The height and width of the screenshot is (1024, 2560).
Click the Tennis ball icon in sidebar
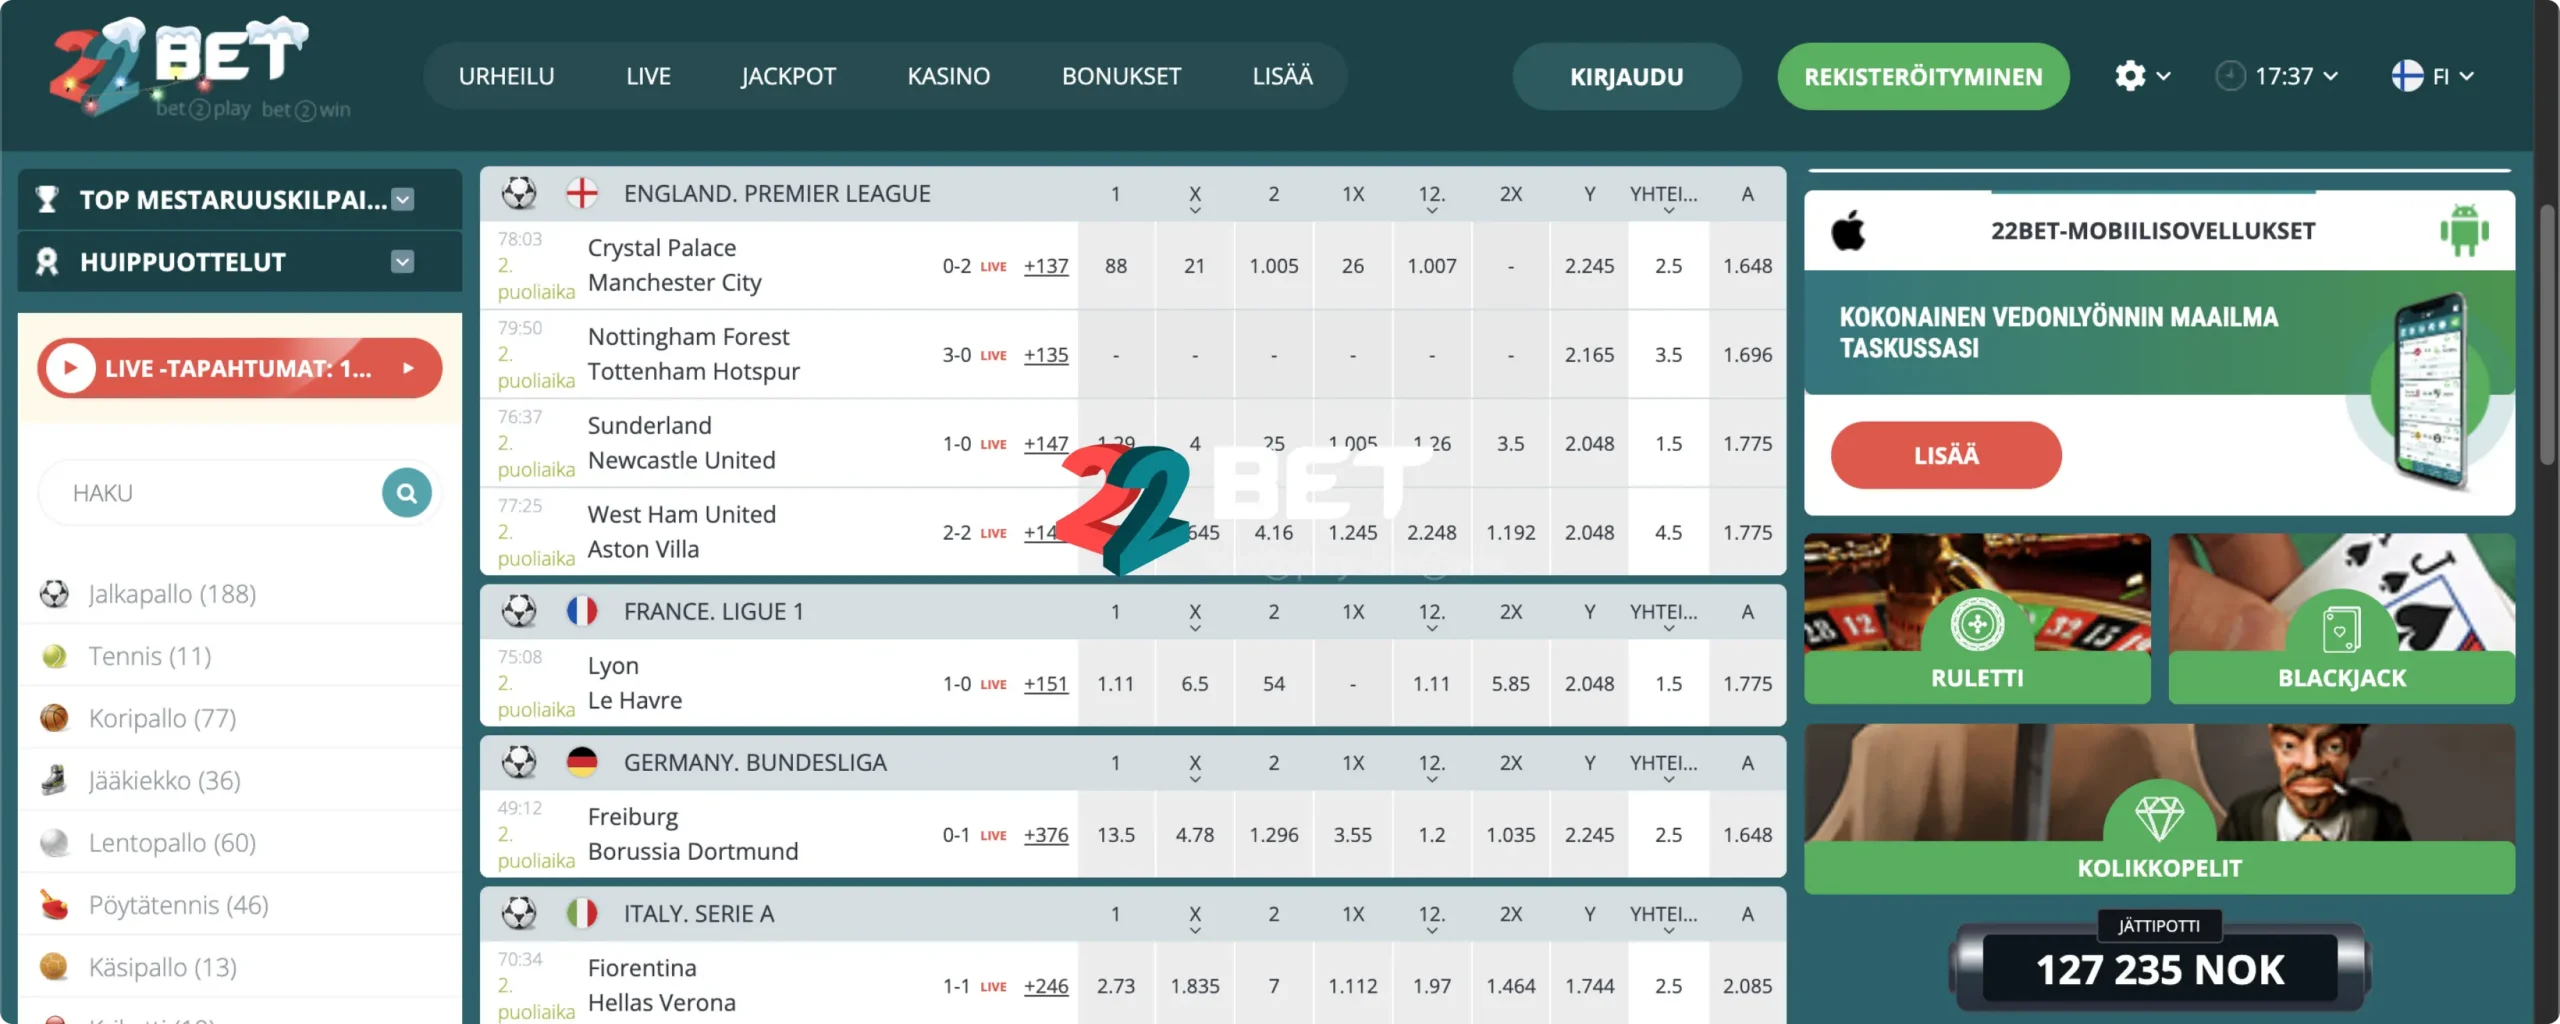point(57,656)
